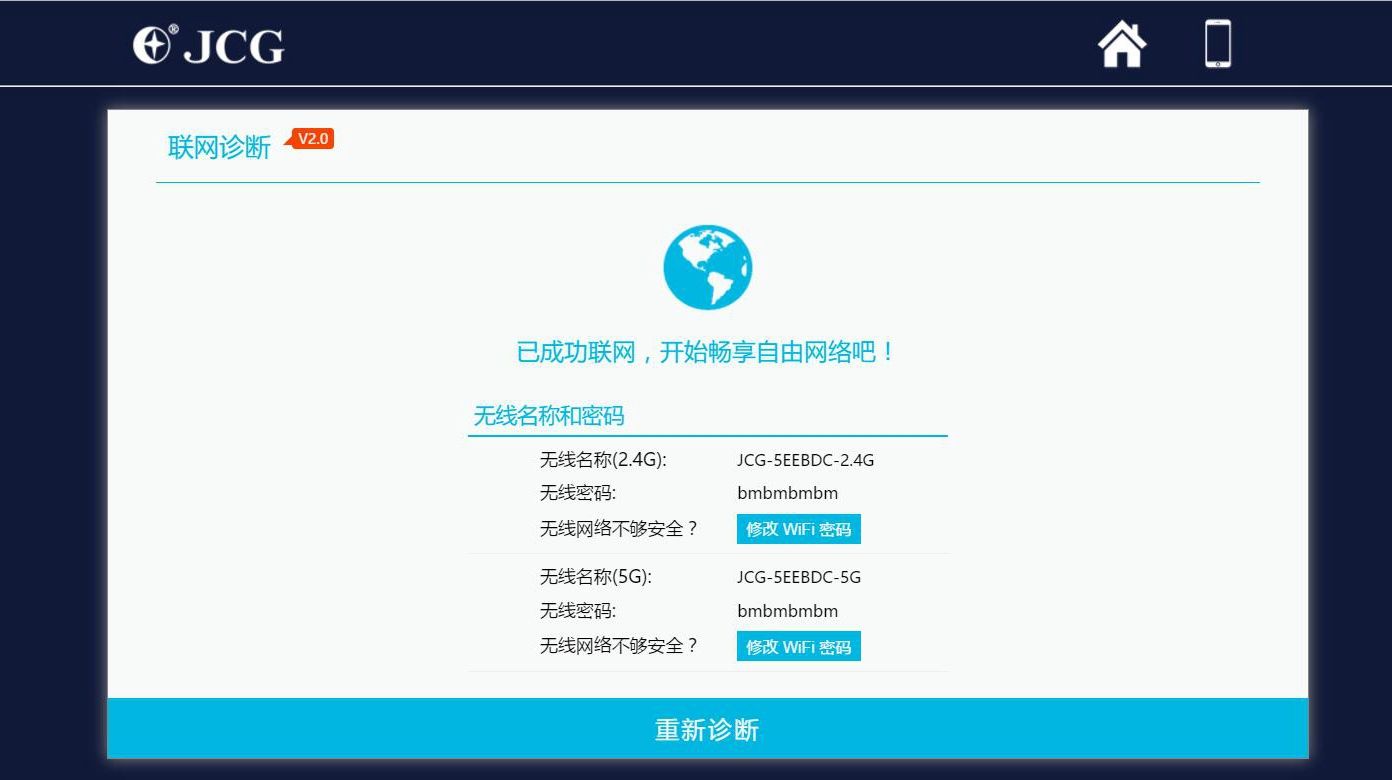Click the V2.0 version badge

tap(311, 139)
